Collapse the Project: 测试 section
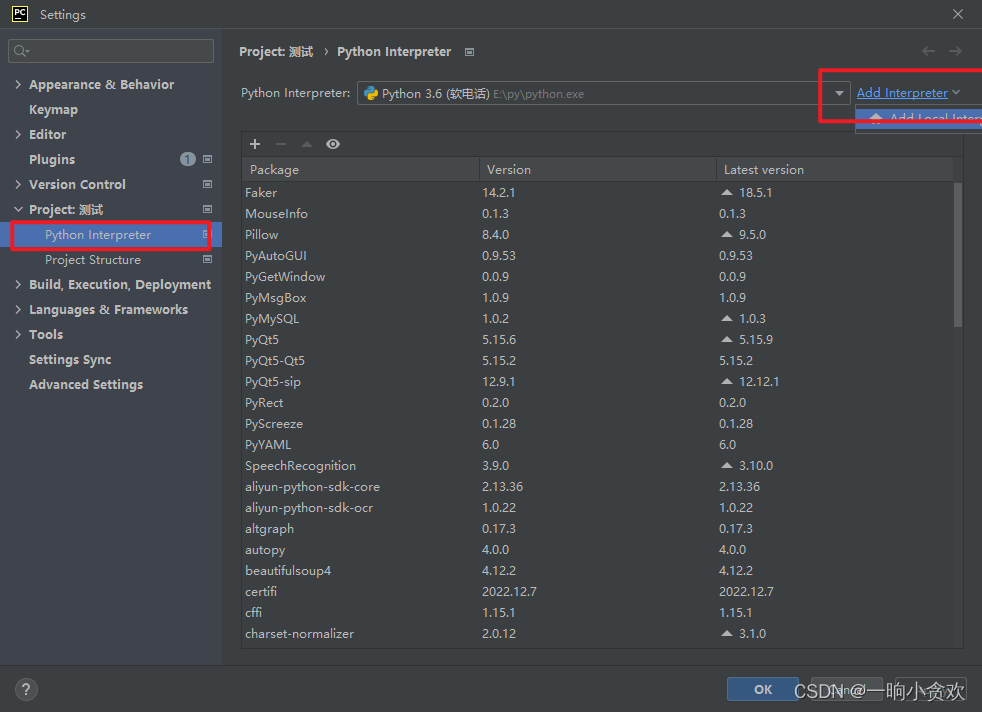The height and width of the screenshot is (712, 982). (x=18, y=209)
